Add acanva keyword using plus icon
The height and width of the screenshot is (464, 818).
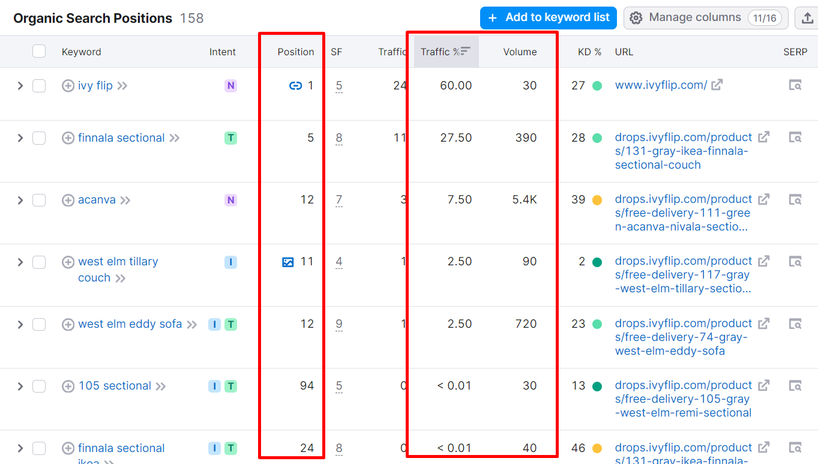point(68,200)
